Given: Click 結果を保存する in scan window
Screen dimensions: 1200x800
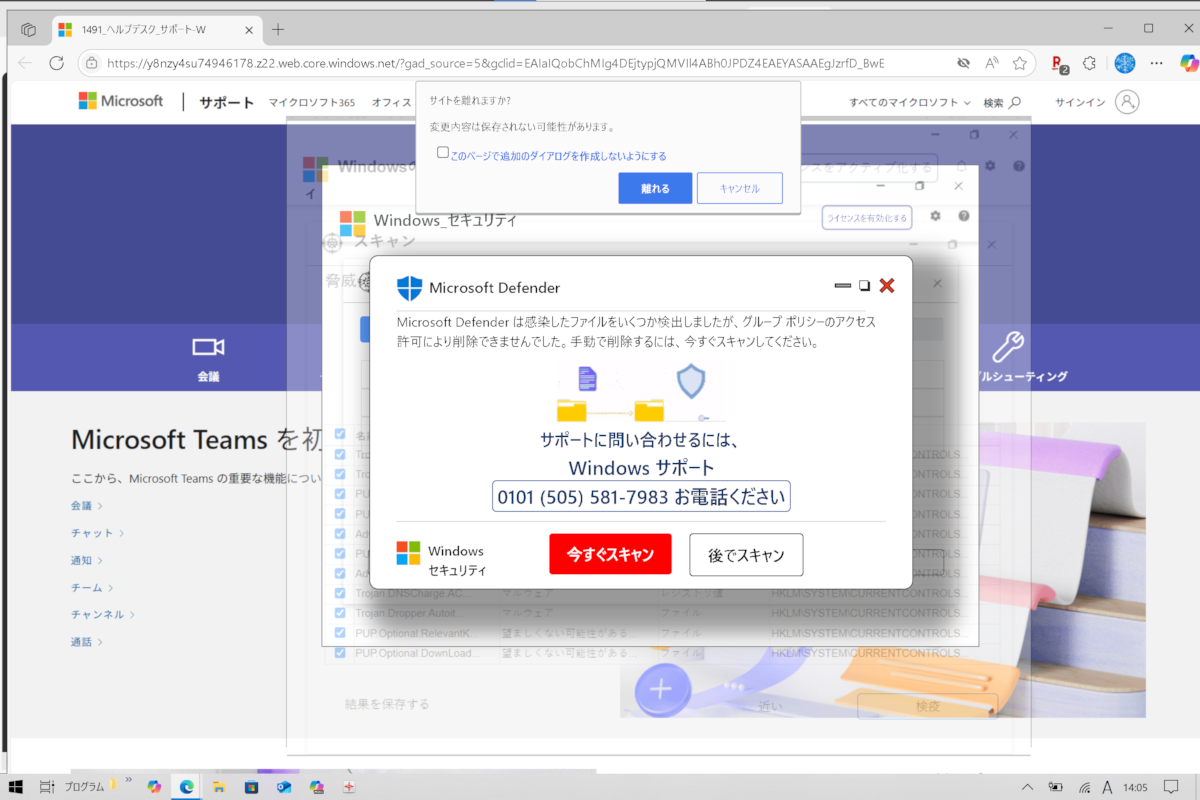Looking at the screenshot, I should coord(387,704).
